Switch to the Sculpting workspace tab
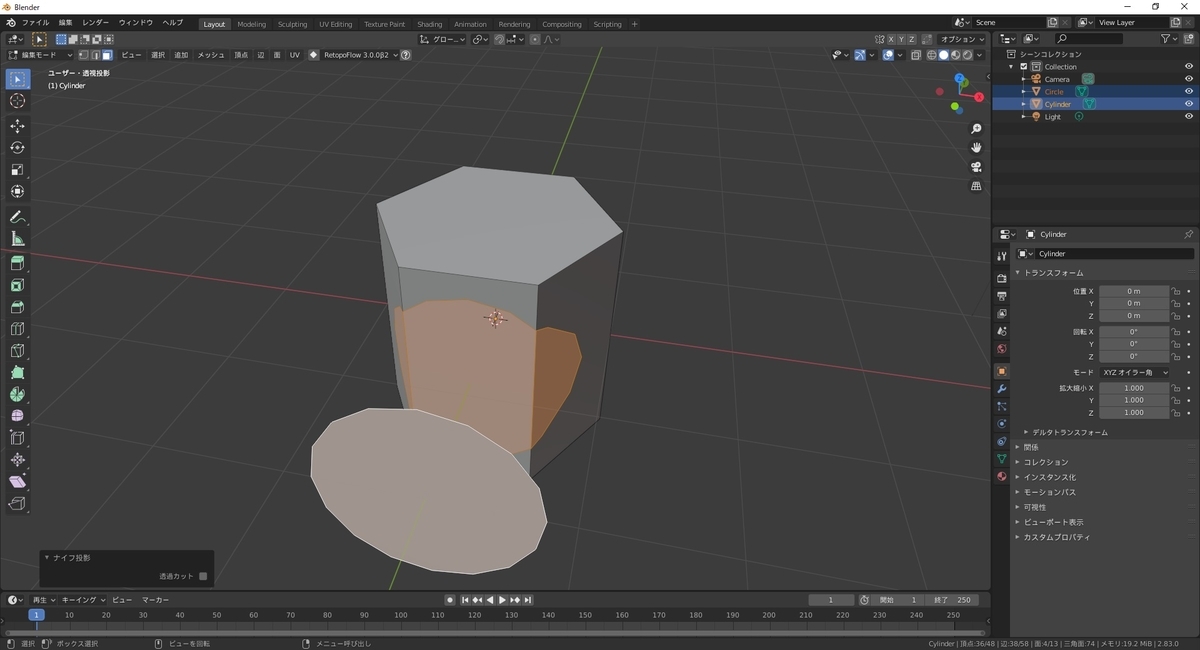Viewport: 1200px width, 650px height. point(292,24)
